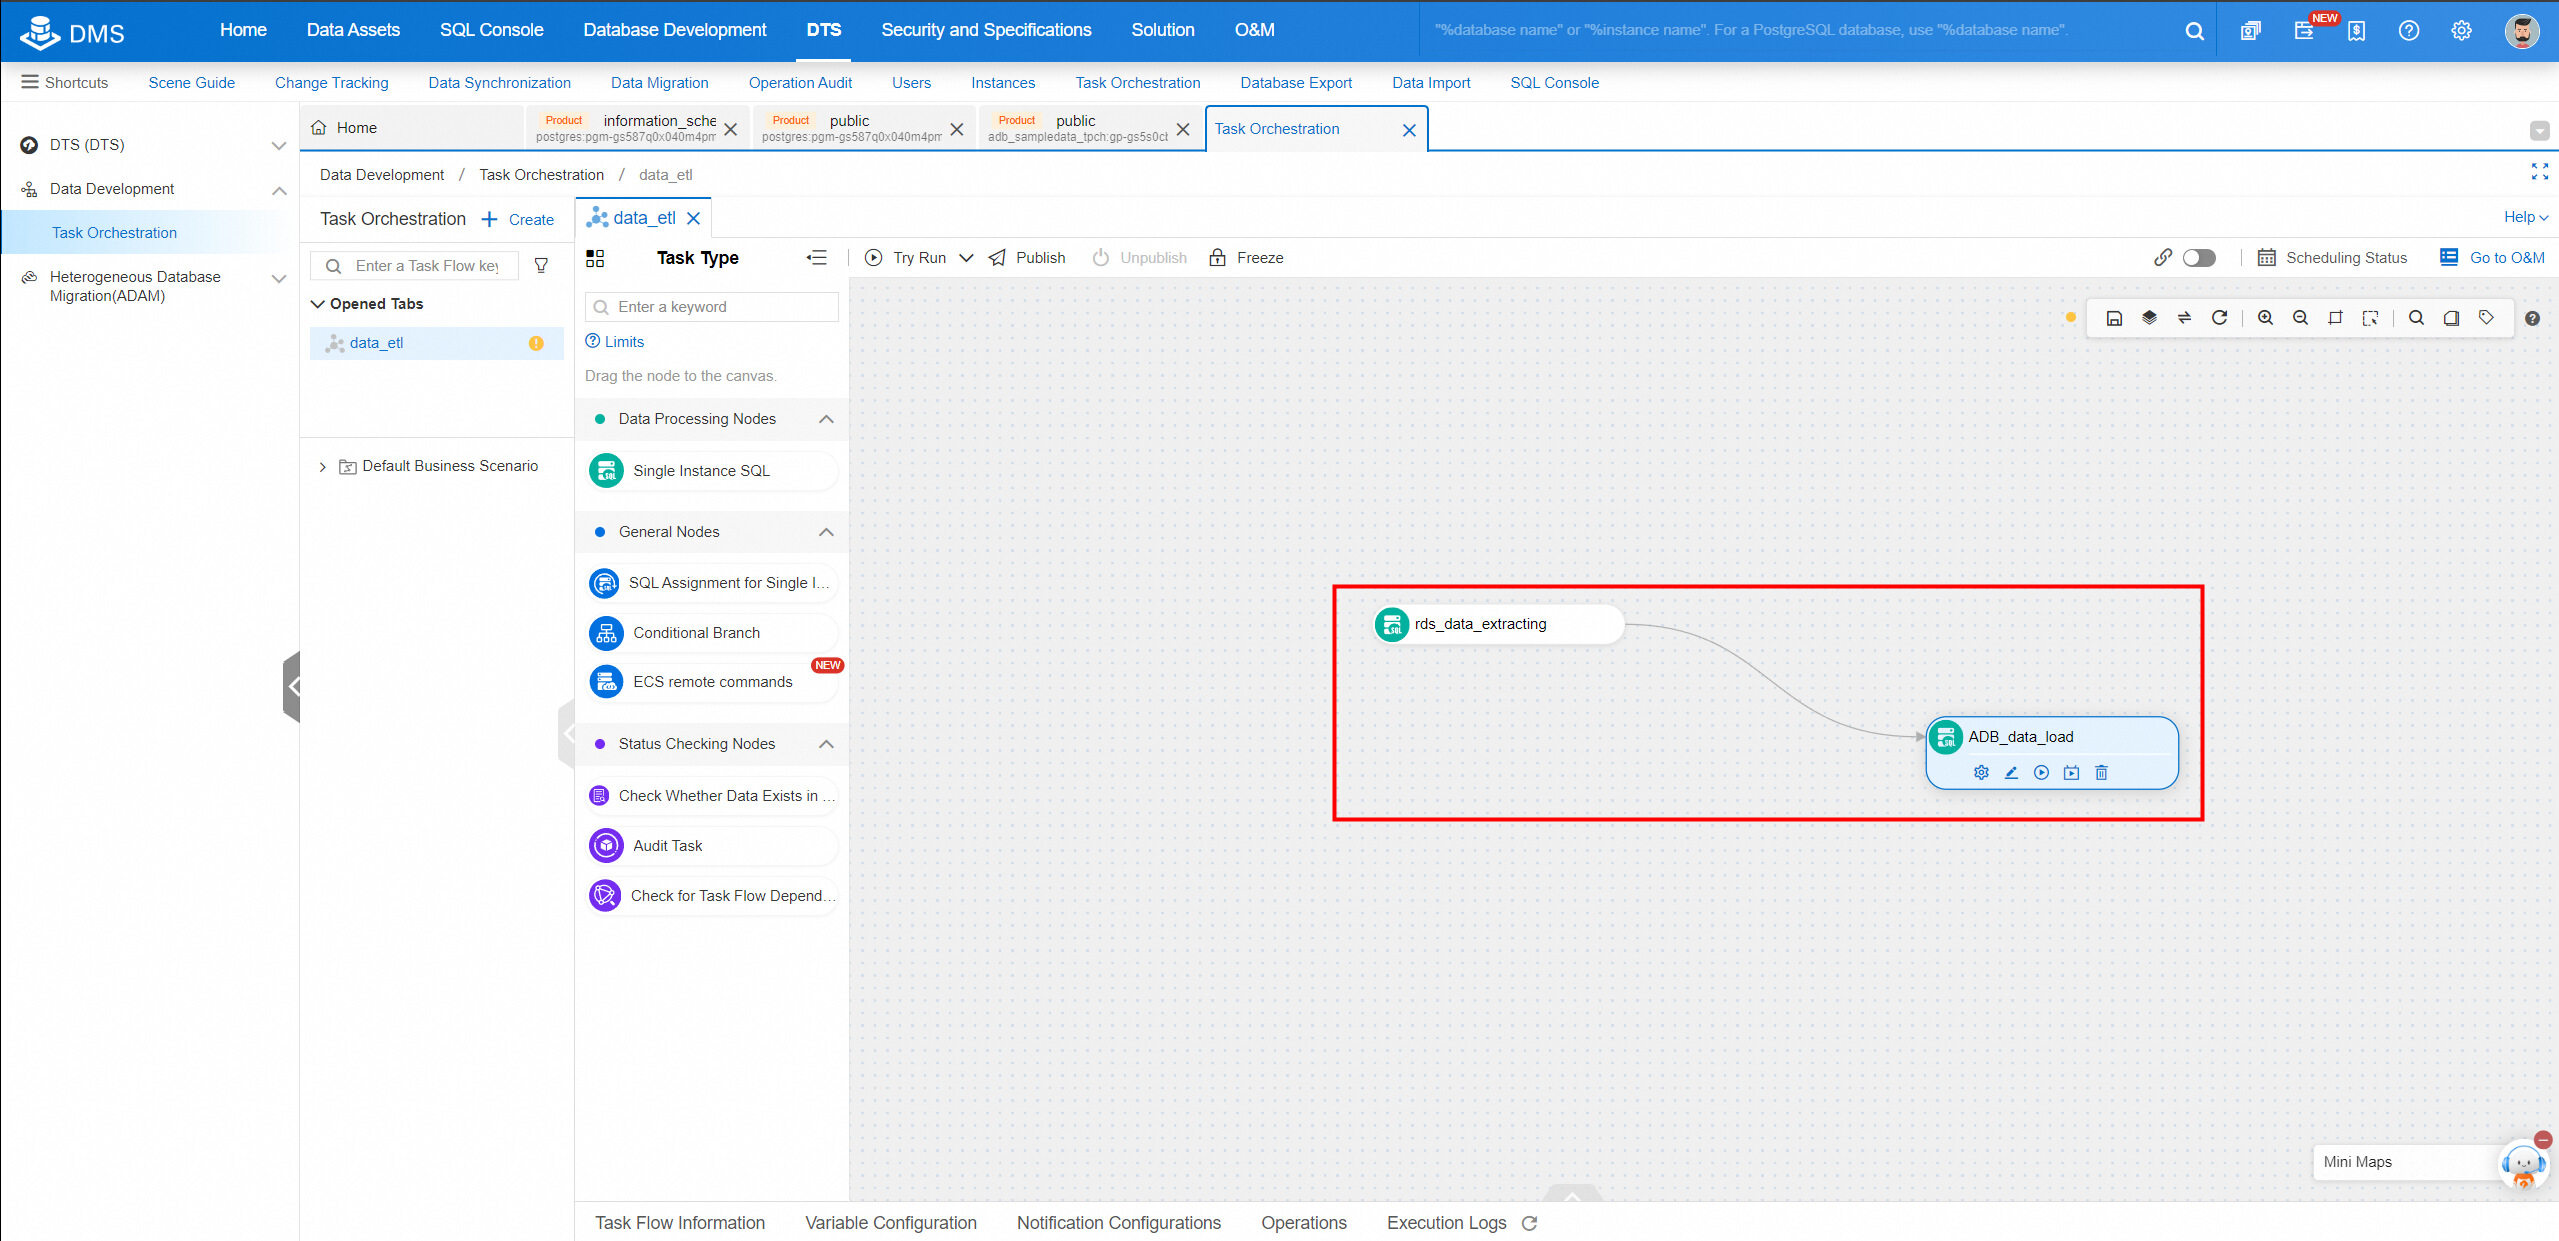Screen dimensions: 2559x1241
Task: Click the canvas zoom in icon
Action: click(x=2265, y=318)
